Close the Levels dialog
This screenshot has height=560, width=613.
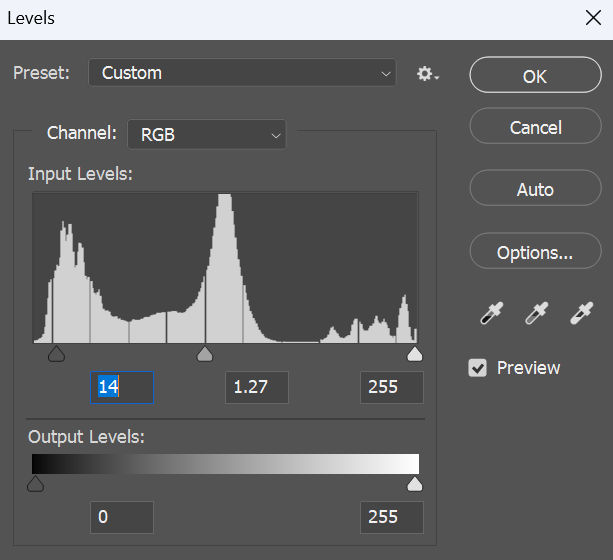point(593,18)
